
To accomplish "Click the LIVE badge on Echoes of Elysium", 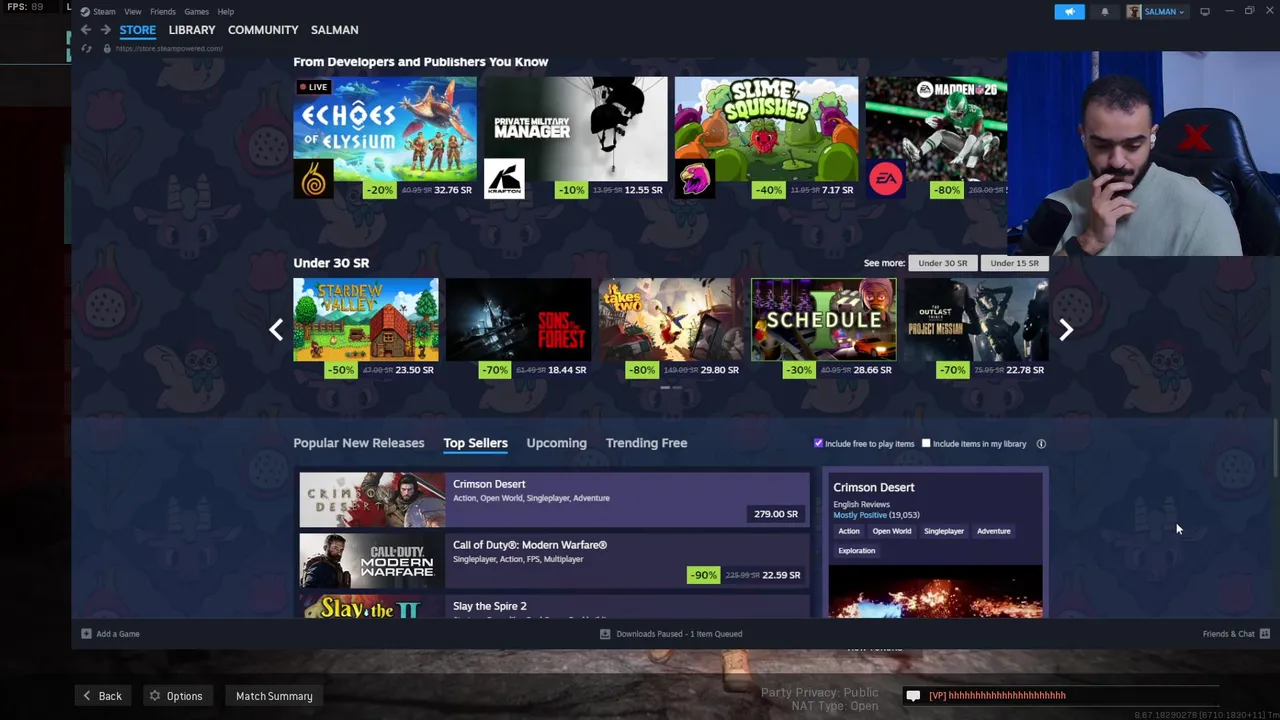I will pyautogui.click(x=313, y=87).
